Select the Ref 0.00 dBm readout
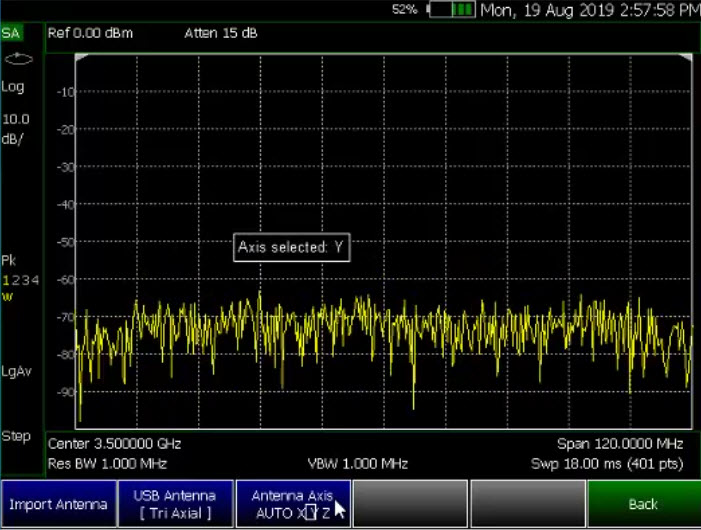Viewport: 701px width, 530px height. (90, 34)
